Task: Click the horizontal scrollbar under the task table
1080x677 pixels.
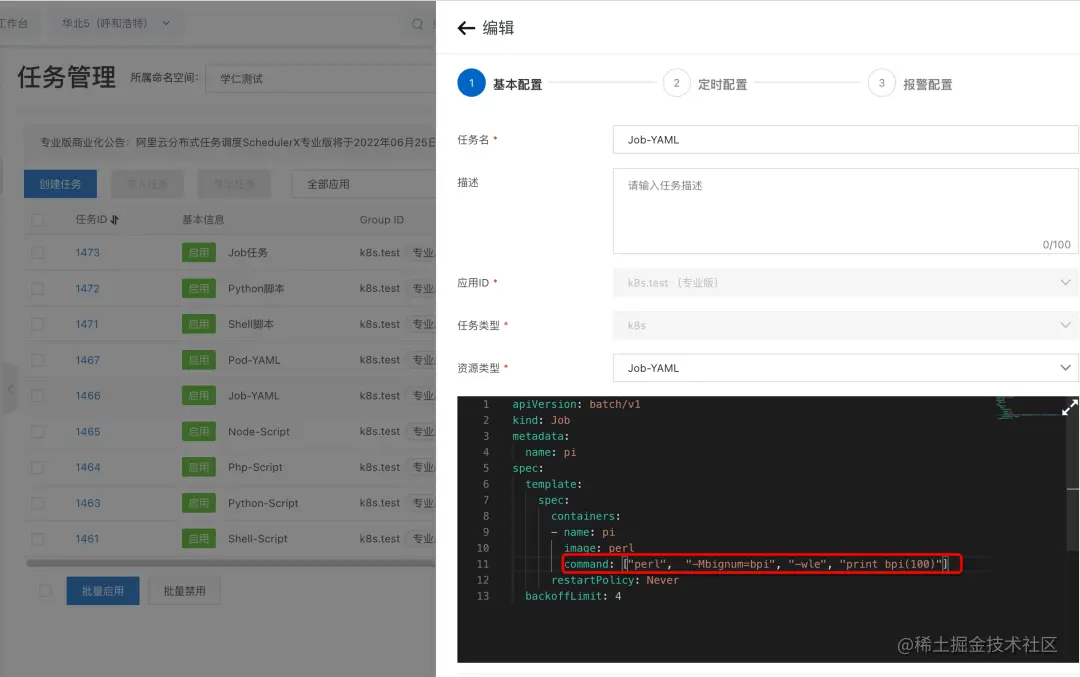Action: tap(231, 563)
